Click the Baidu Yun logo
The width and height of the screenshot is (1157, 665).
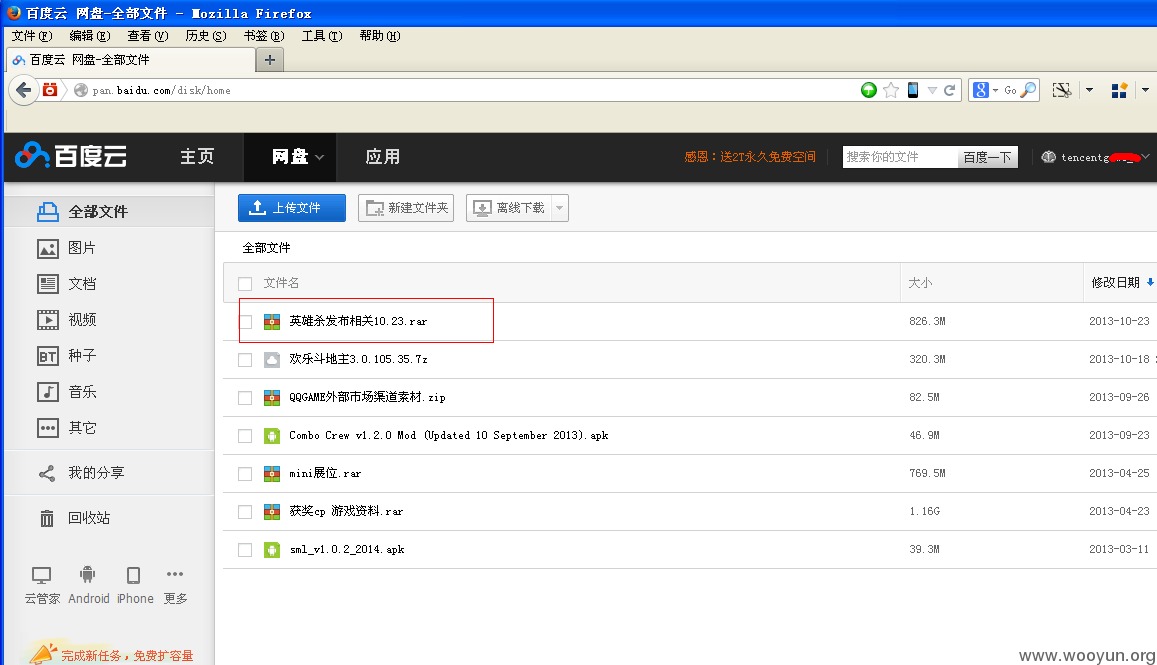coord(71,156)
